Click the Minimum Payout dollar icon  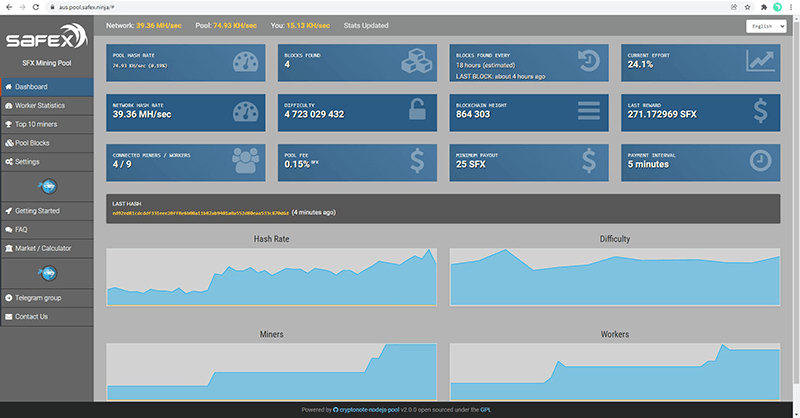click(589, 160)
